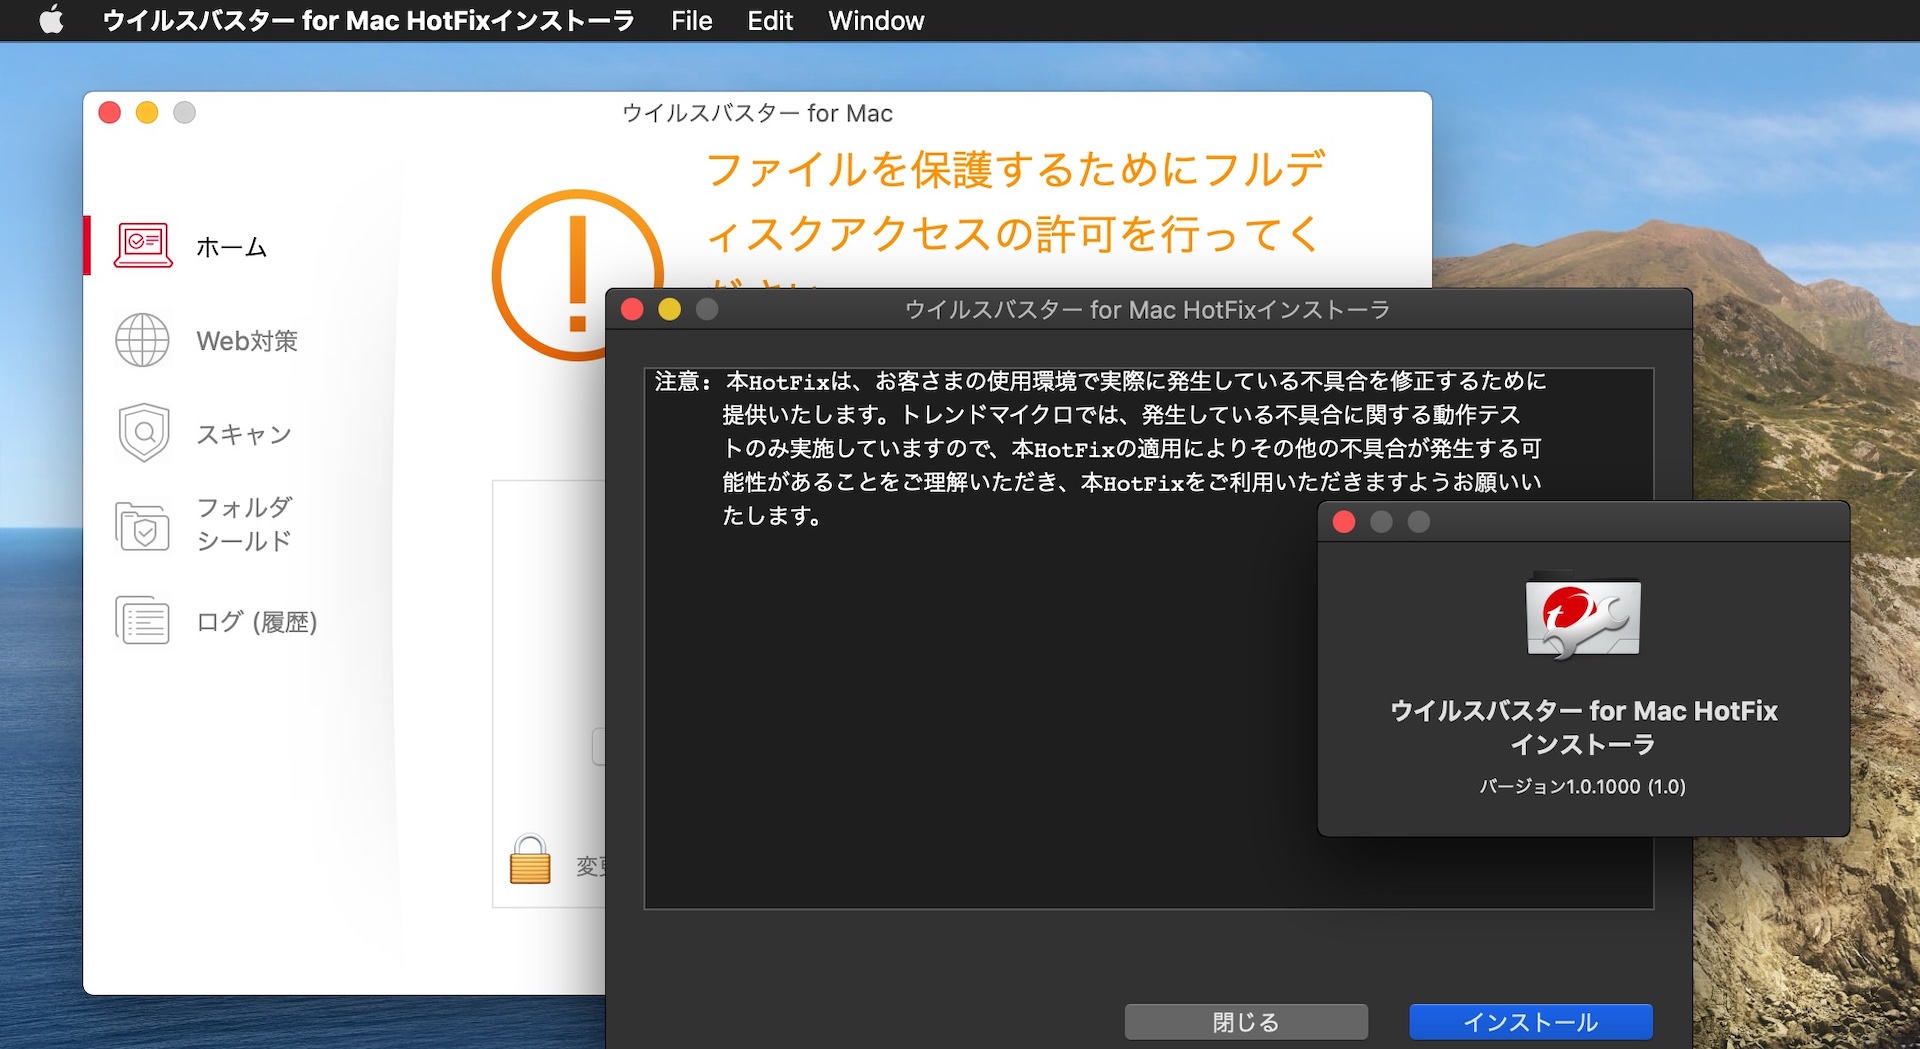Click the padlock icon in main window
This screenshot has width=1920, height=1049.
pos(530,860)
